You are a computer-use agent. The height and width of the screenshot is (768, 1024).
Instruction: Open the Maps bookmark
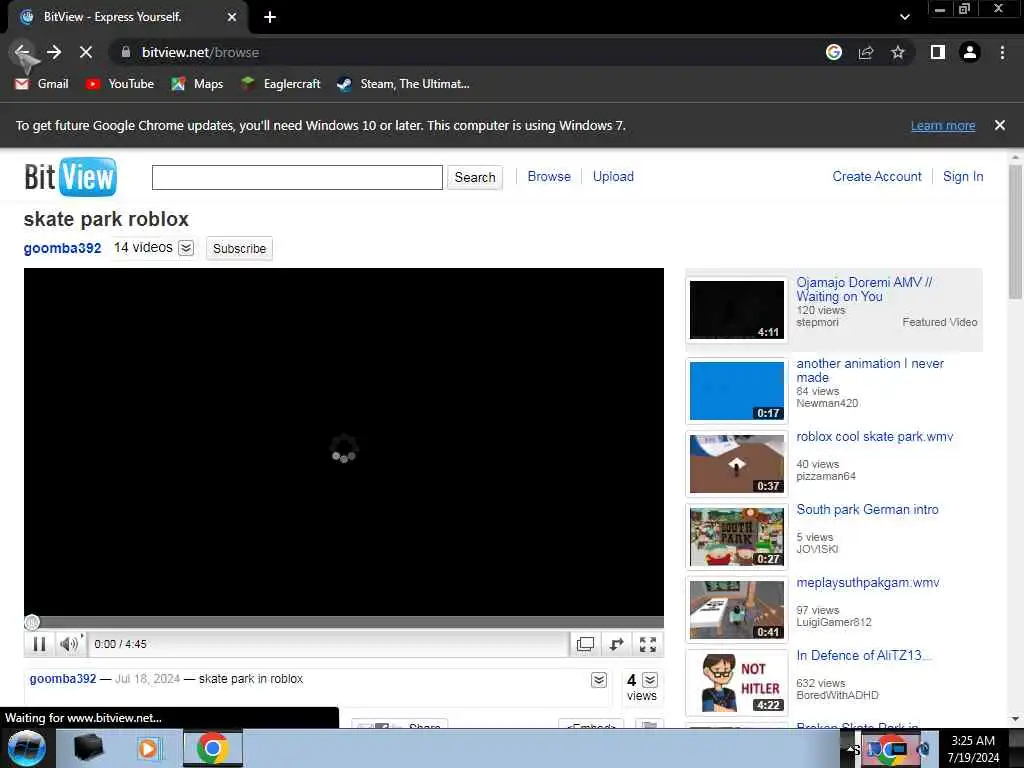click(x=197, y=84)
